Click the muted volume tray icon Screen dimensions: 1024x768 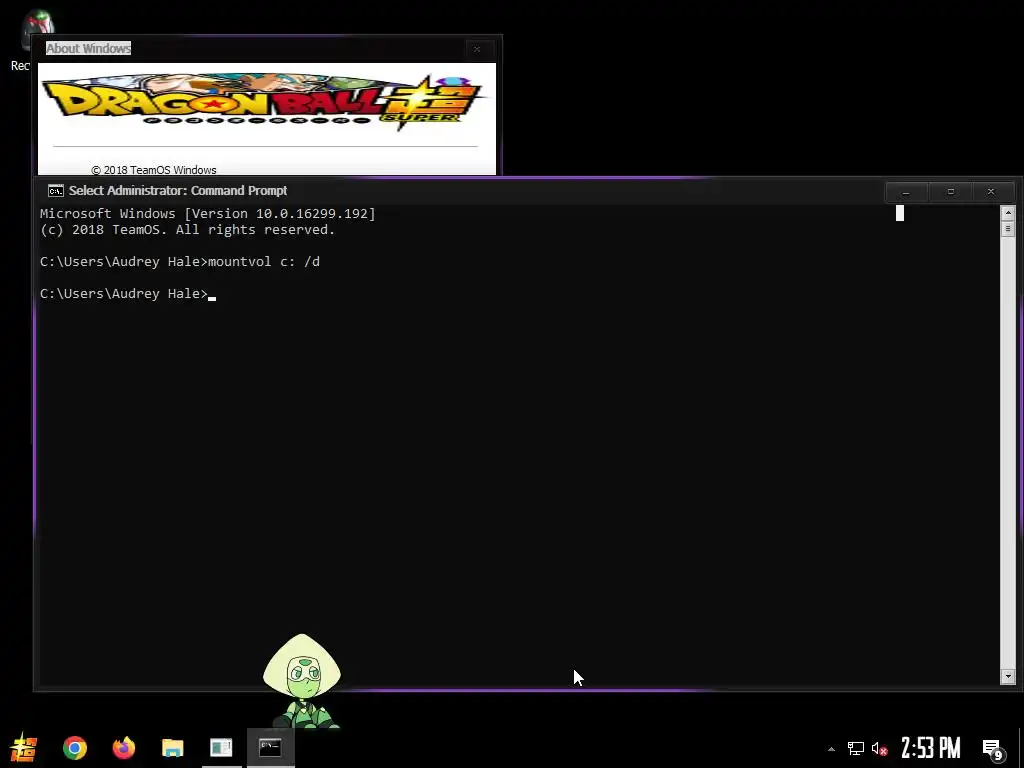[879, 748]
